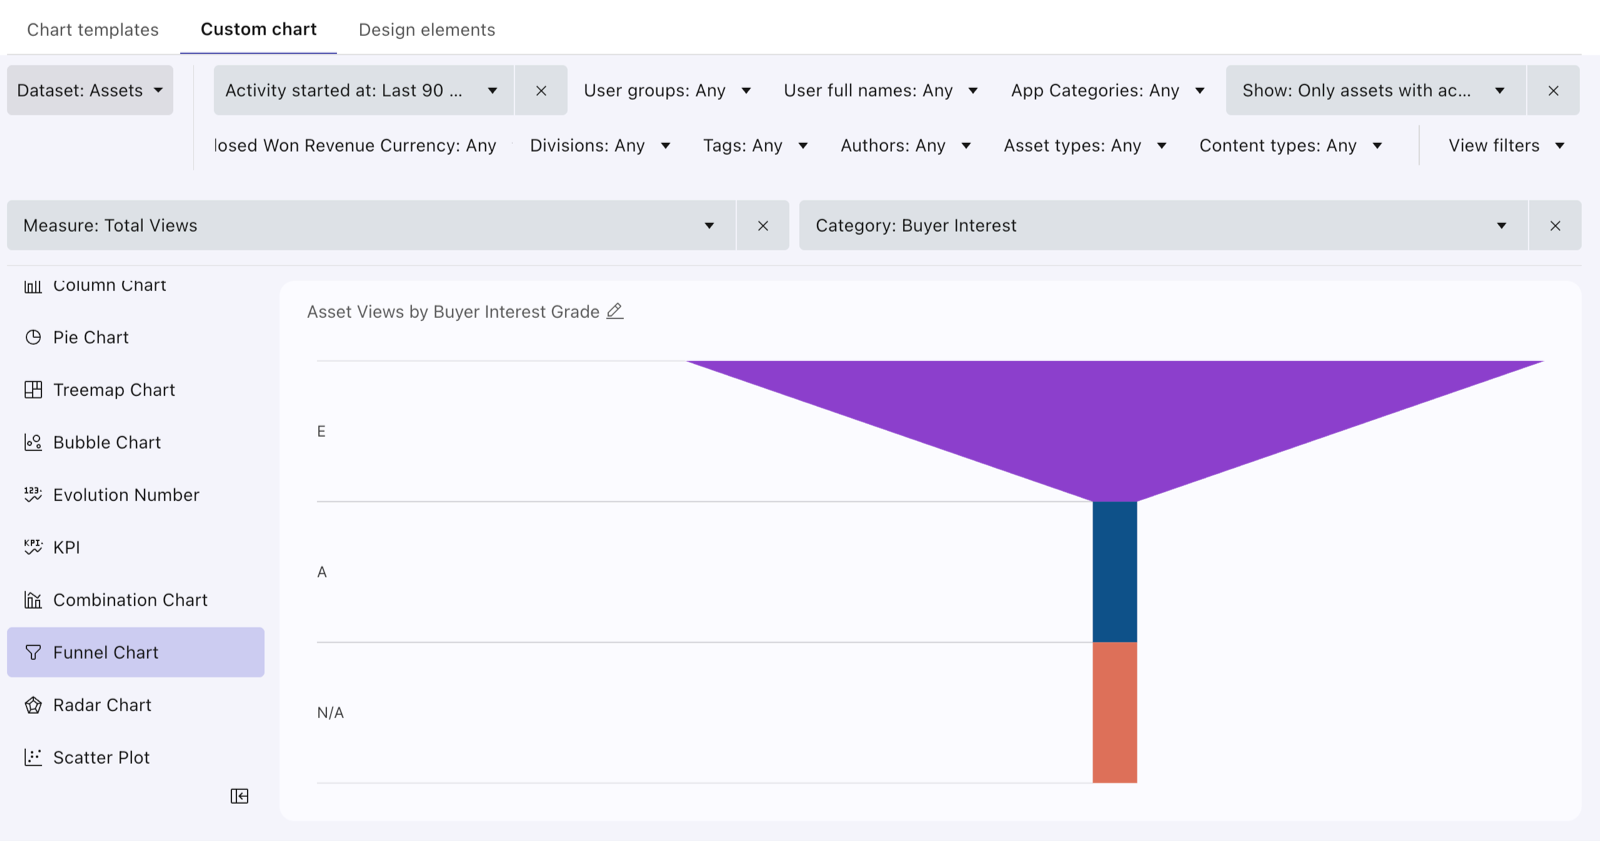The image size is (1600, 841).
Task: Open the User groups filter dropdown
Action: coord(667,90)
